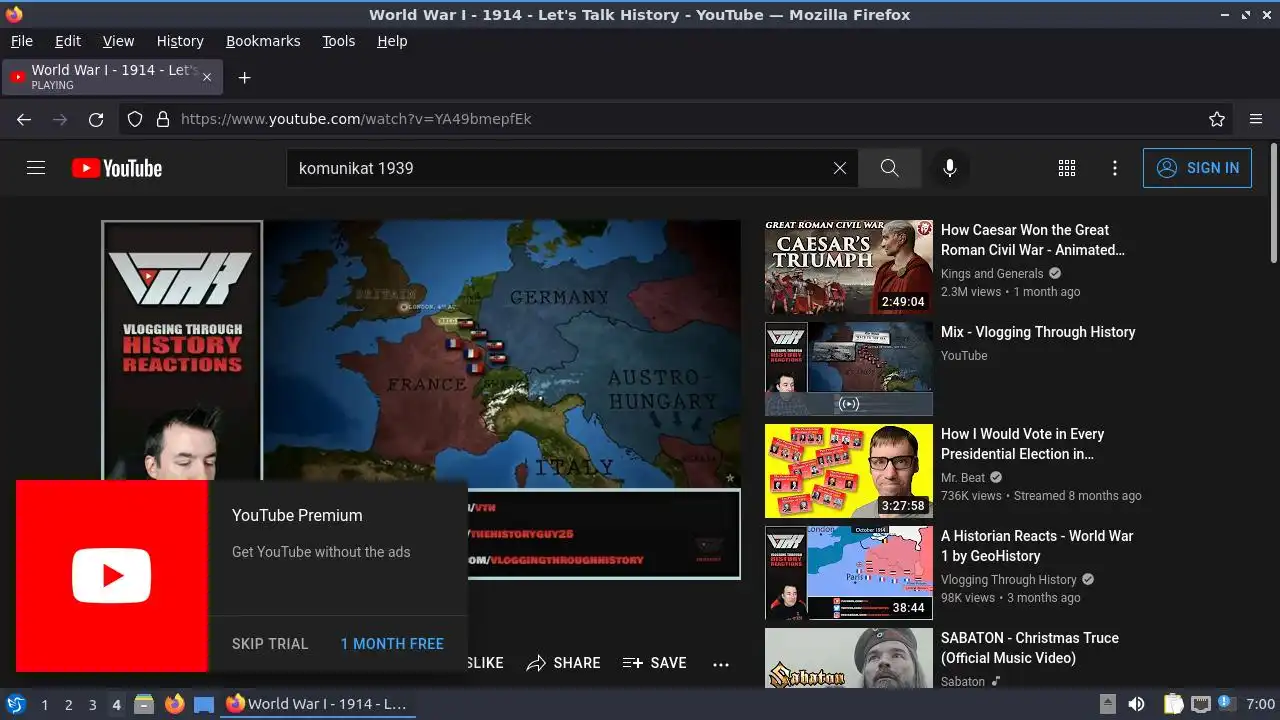
Task: Open the History menu
Action: coord(180,41)
